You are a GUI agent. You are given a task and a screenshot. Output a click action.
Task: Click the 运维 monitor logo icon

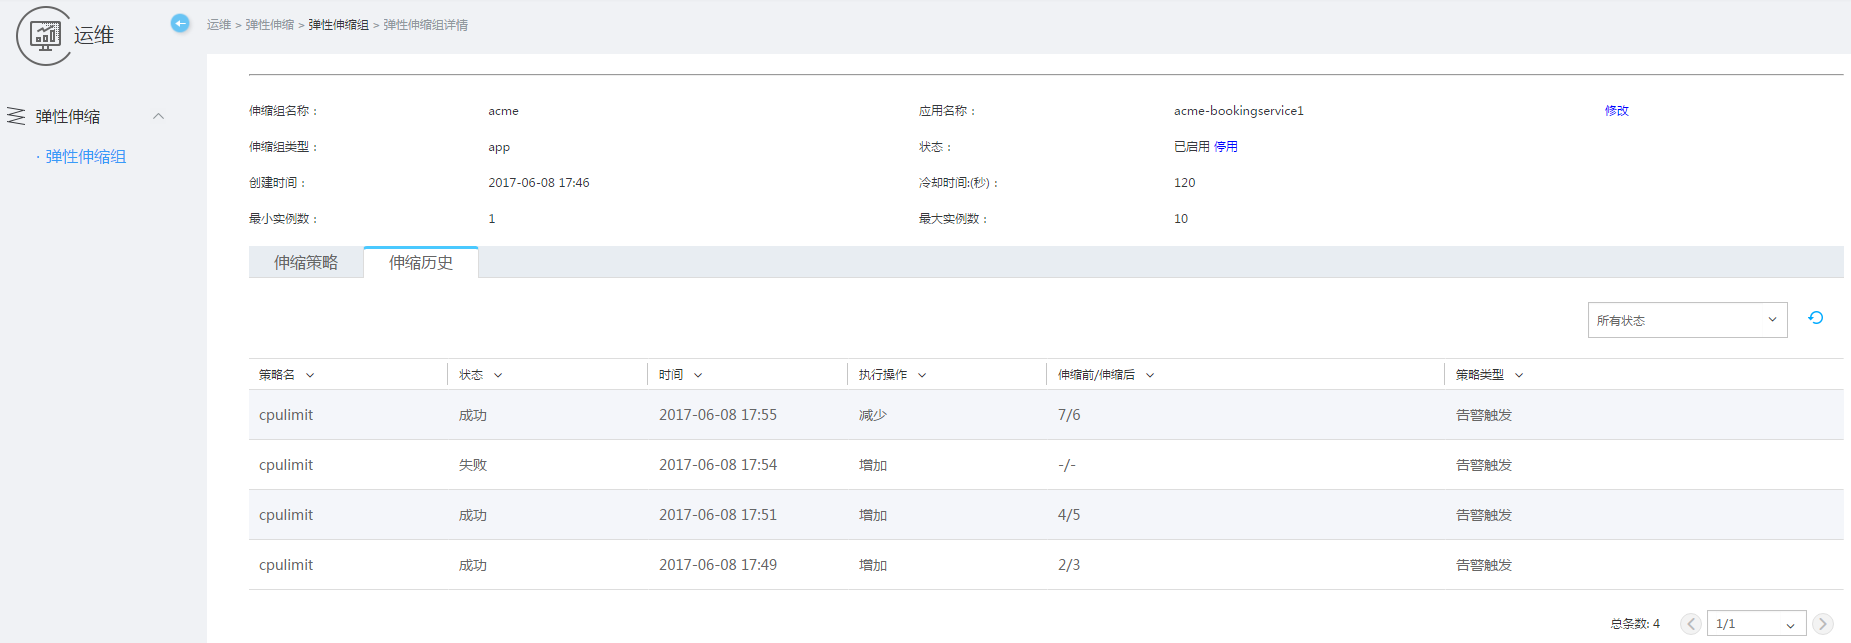point(45,36)
